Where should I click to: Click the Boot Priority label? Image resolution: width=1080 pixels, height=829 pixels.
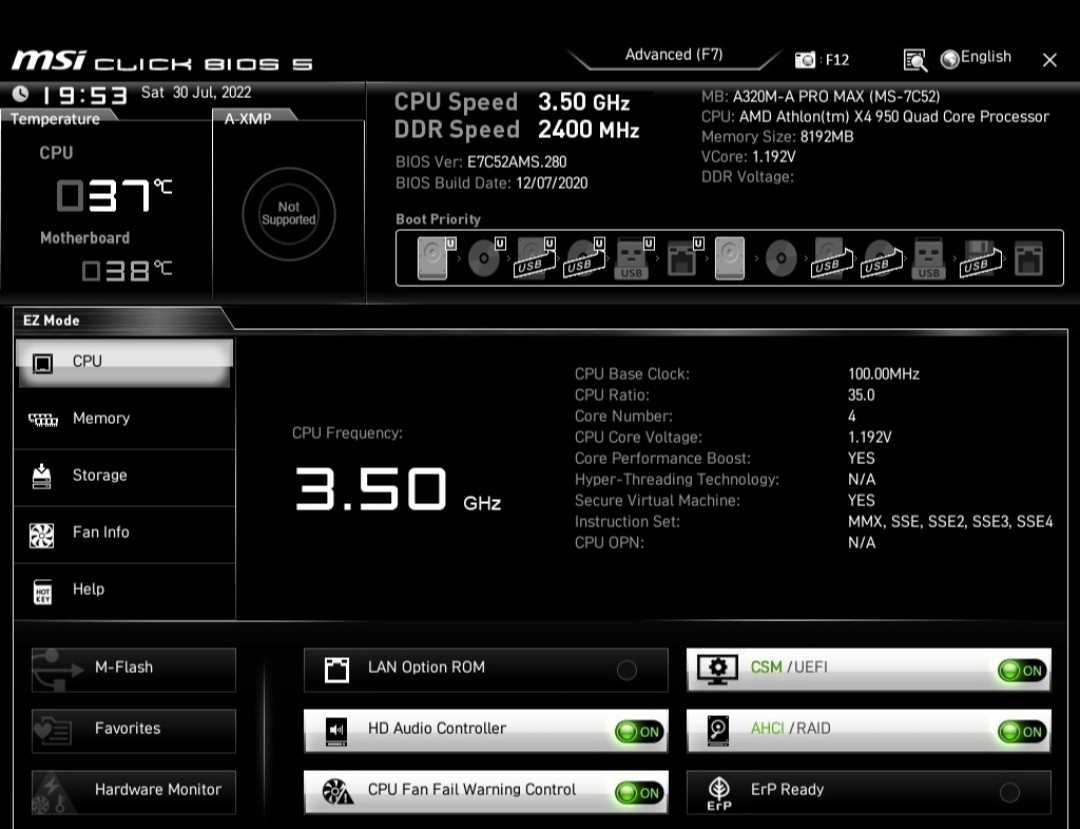click(x=438, y=219)
